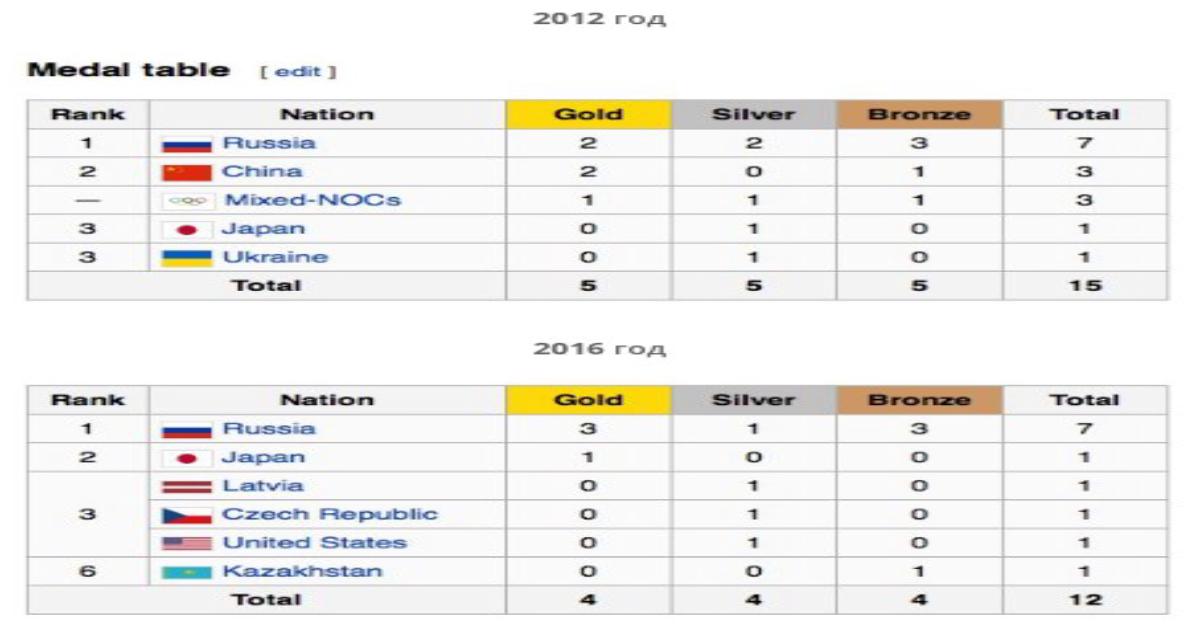Click the Czech Republic flag icon
This screenshot has width=1200, height=630.
[187, 516]
